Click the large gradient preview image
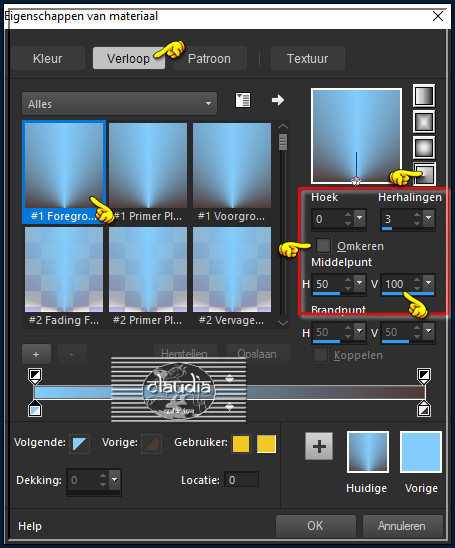Viewport: 455px width, 548px height. pos(356,136)
